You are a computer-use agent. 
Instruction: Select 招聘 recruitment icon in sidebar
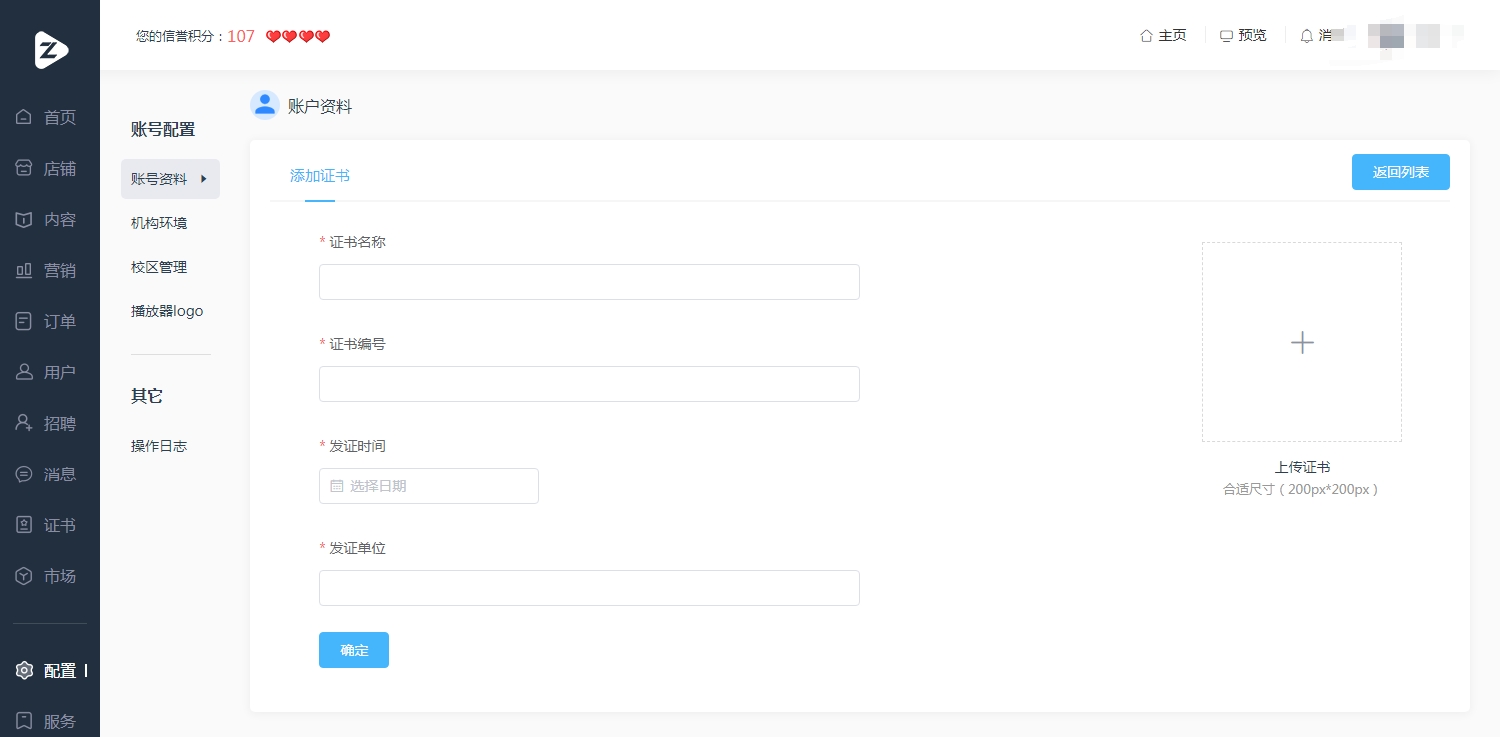point(24,423)
